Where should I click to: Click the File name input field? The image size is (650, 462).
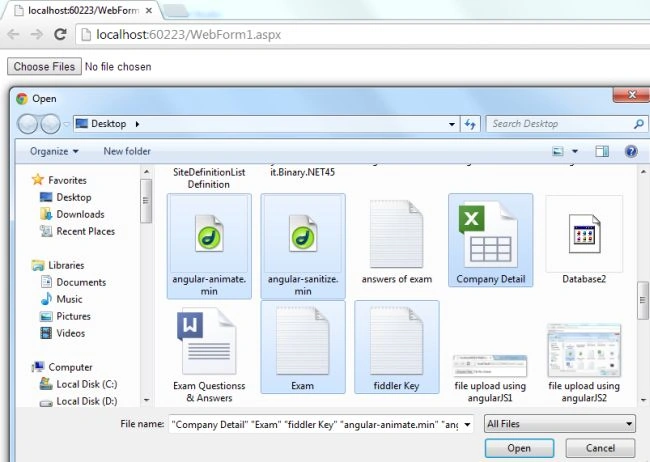[315, 424]
